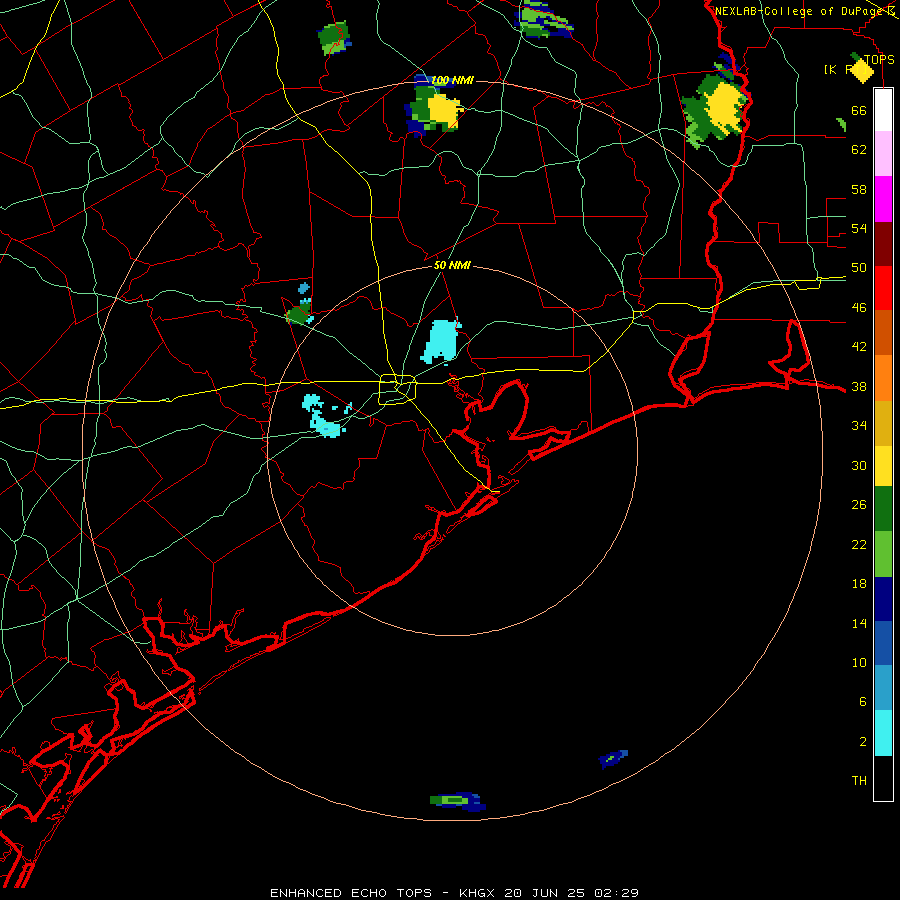The height and width of the screenshot is (900, 900).
Task: Click the bright red legend swatch
Action: 883,288
